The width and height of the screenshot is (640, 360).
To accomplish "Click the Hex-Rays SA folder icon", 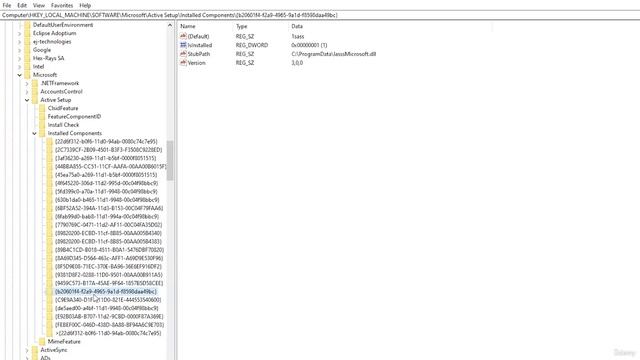I will pos(27,58).
